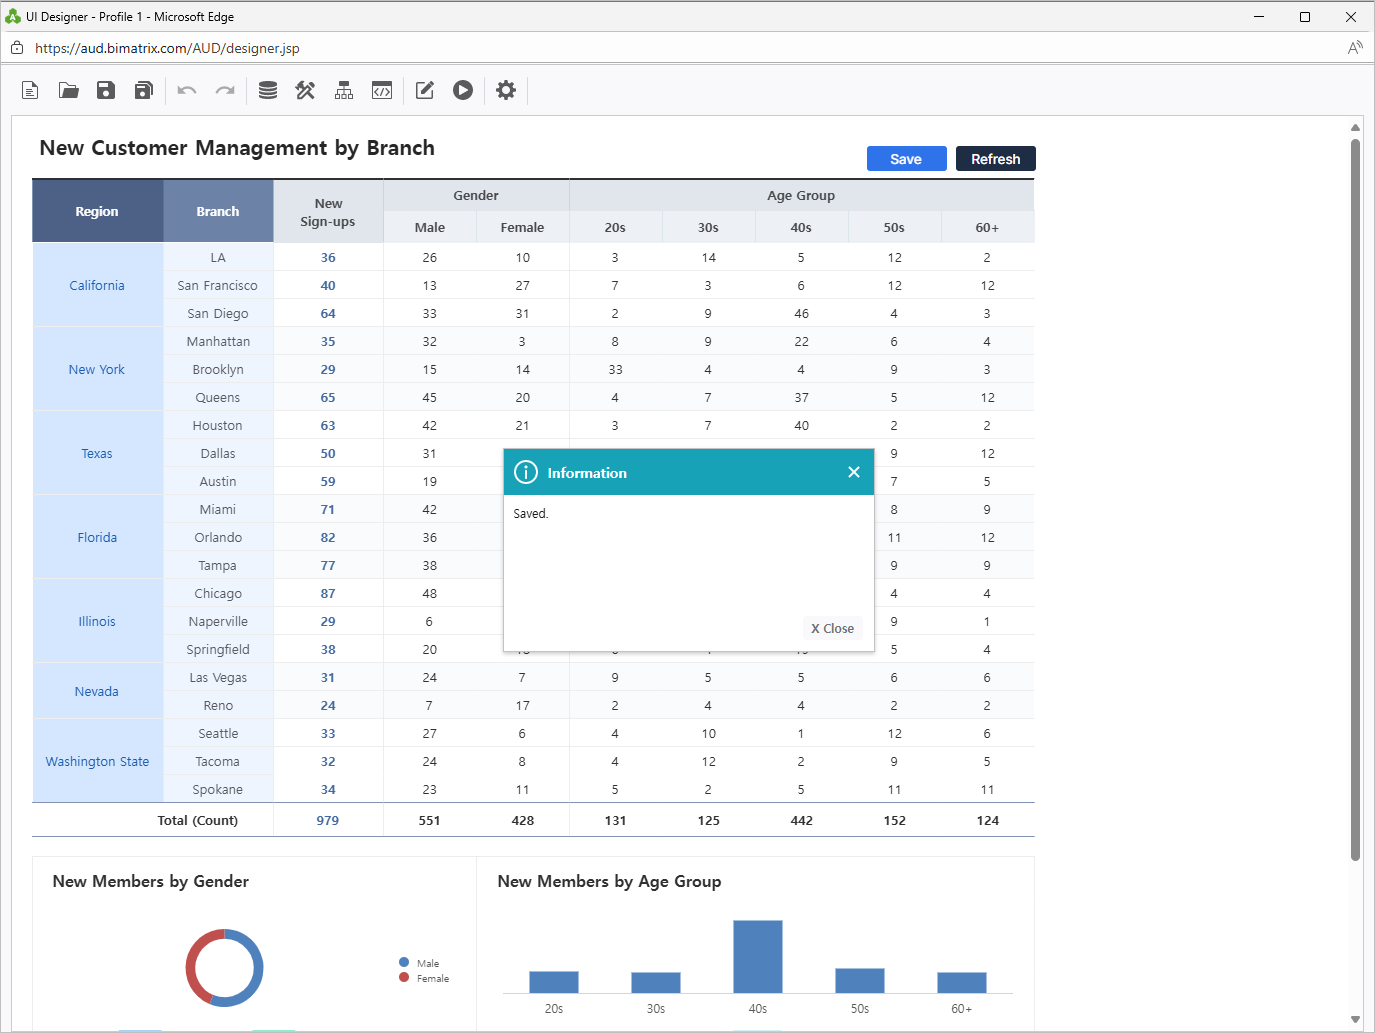1375x1033 pixels.
Task: Open an existing file
Action: (x=67, y=90)
